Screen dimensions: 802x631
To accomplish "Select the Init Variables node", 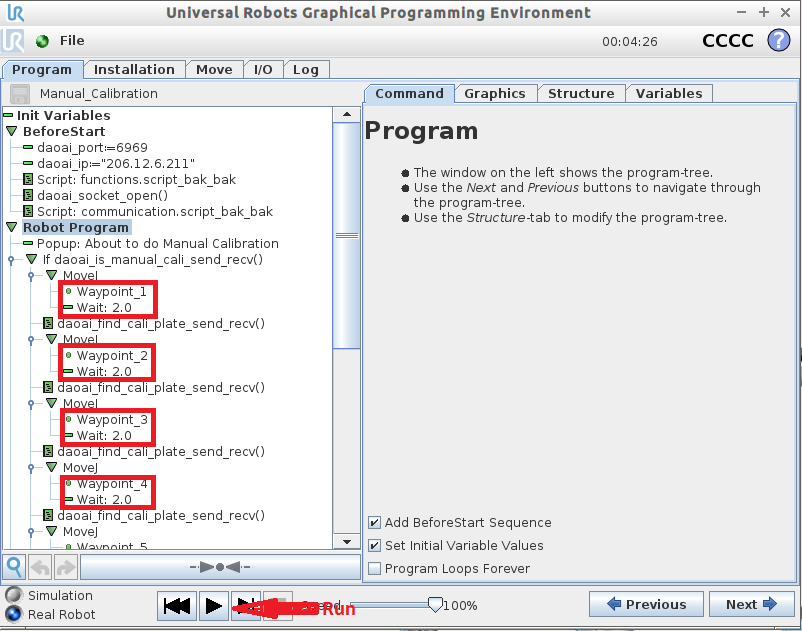I will point(57,116).
